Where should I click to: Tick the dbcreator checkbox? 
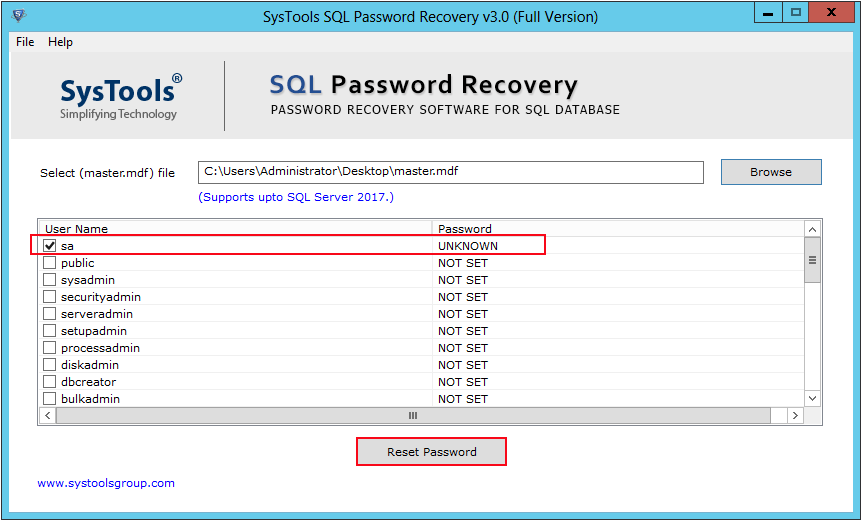point(49,382)
